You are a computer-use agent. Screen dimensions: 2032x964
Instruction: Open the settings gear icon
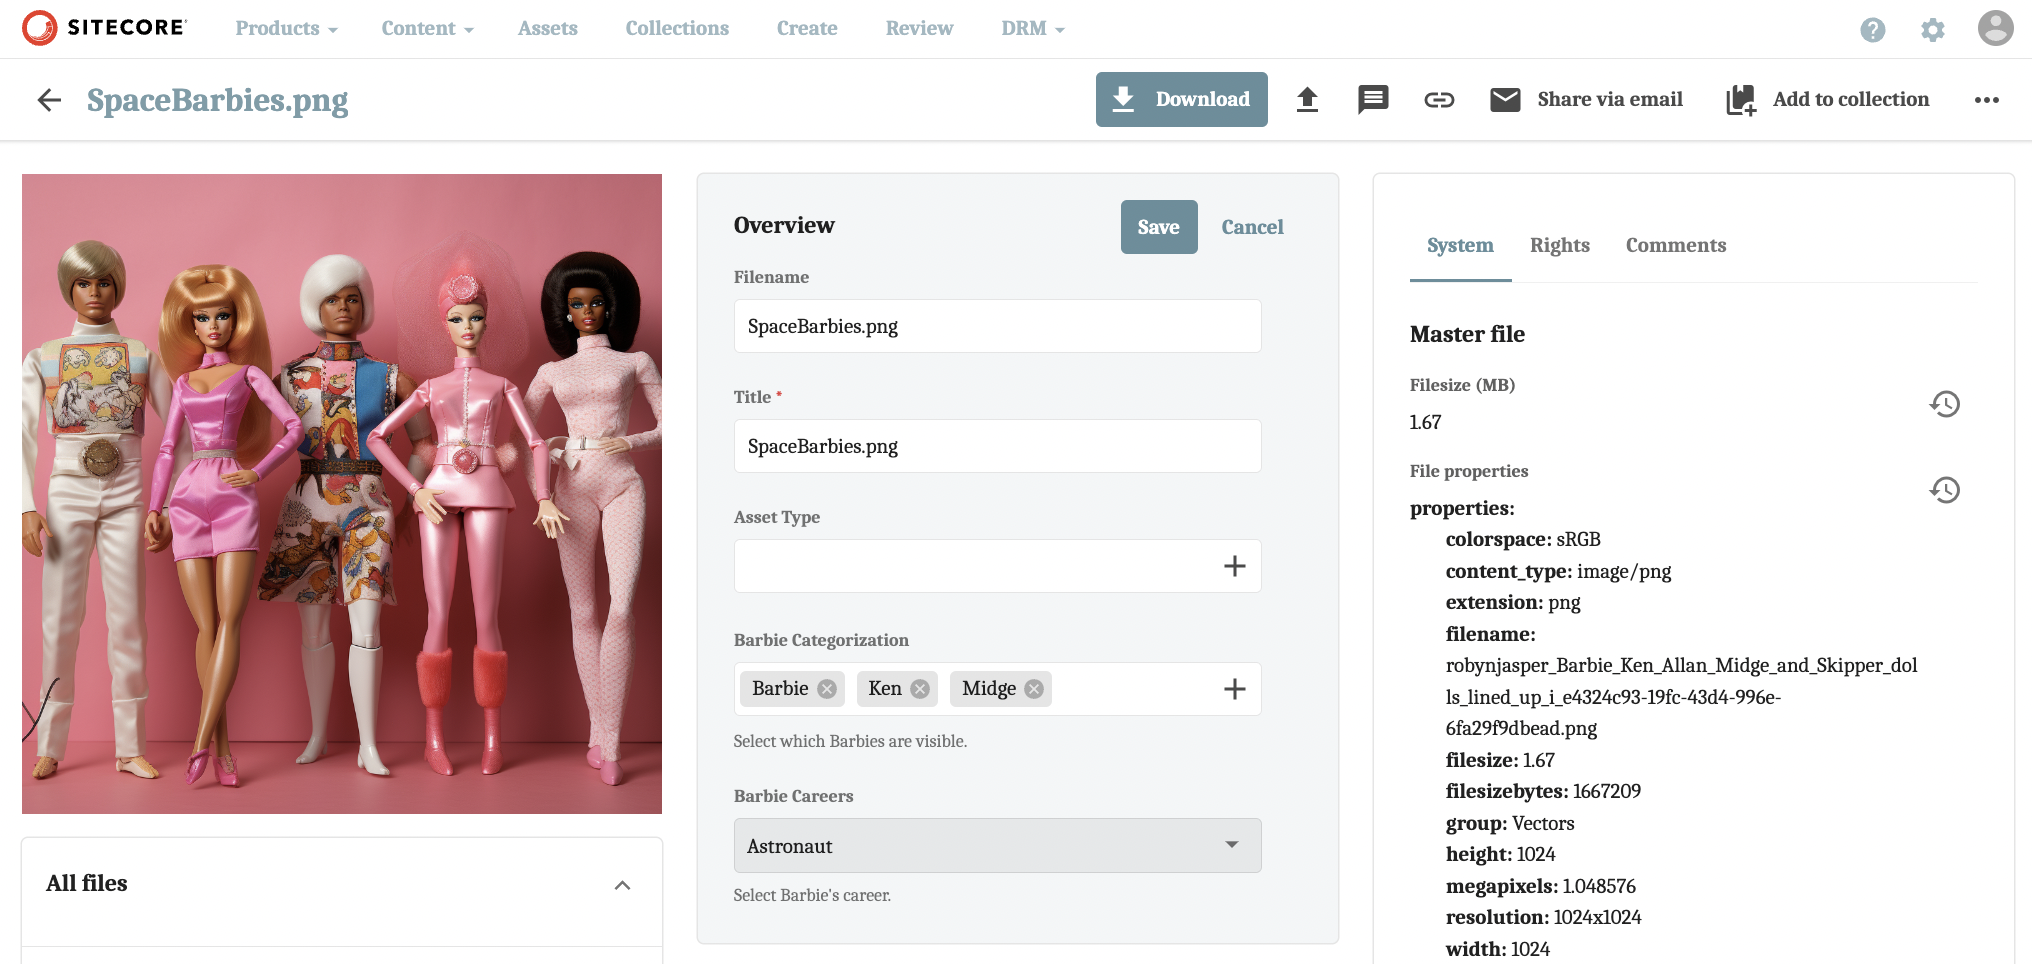pos(1932,29)
